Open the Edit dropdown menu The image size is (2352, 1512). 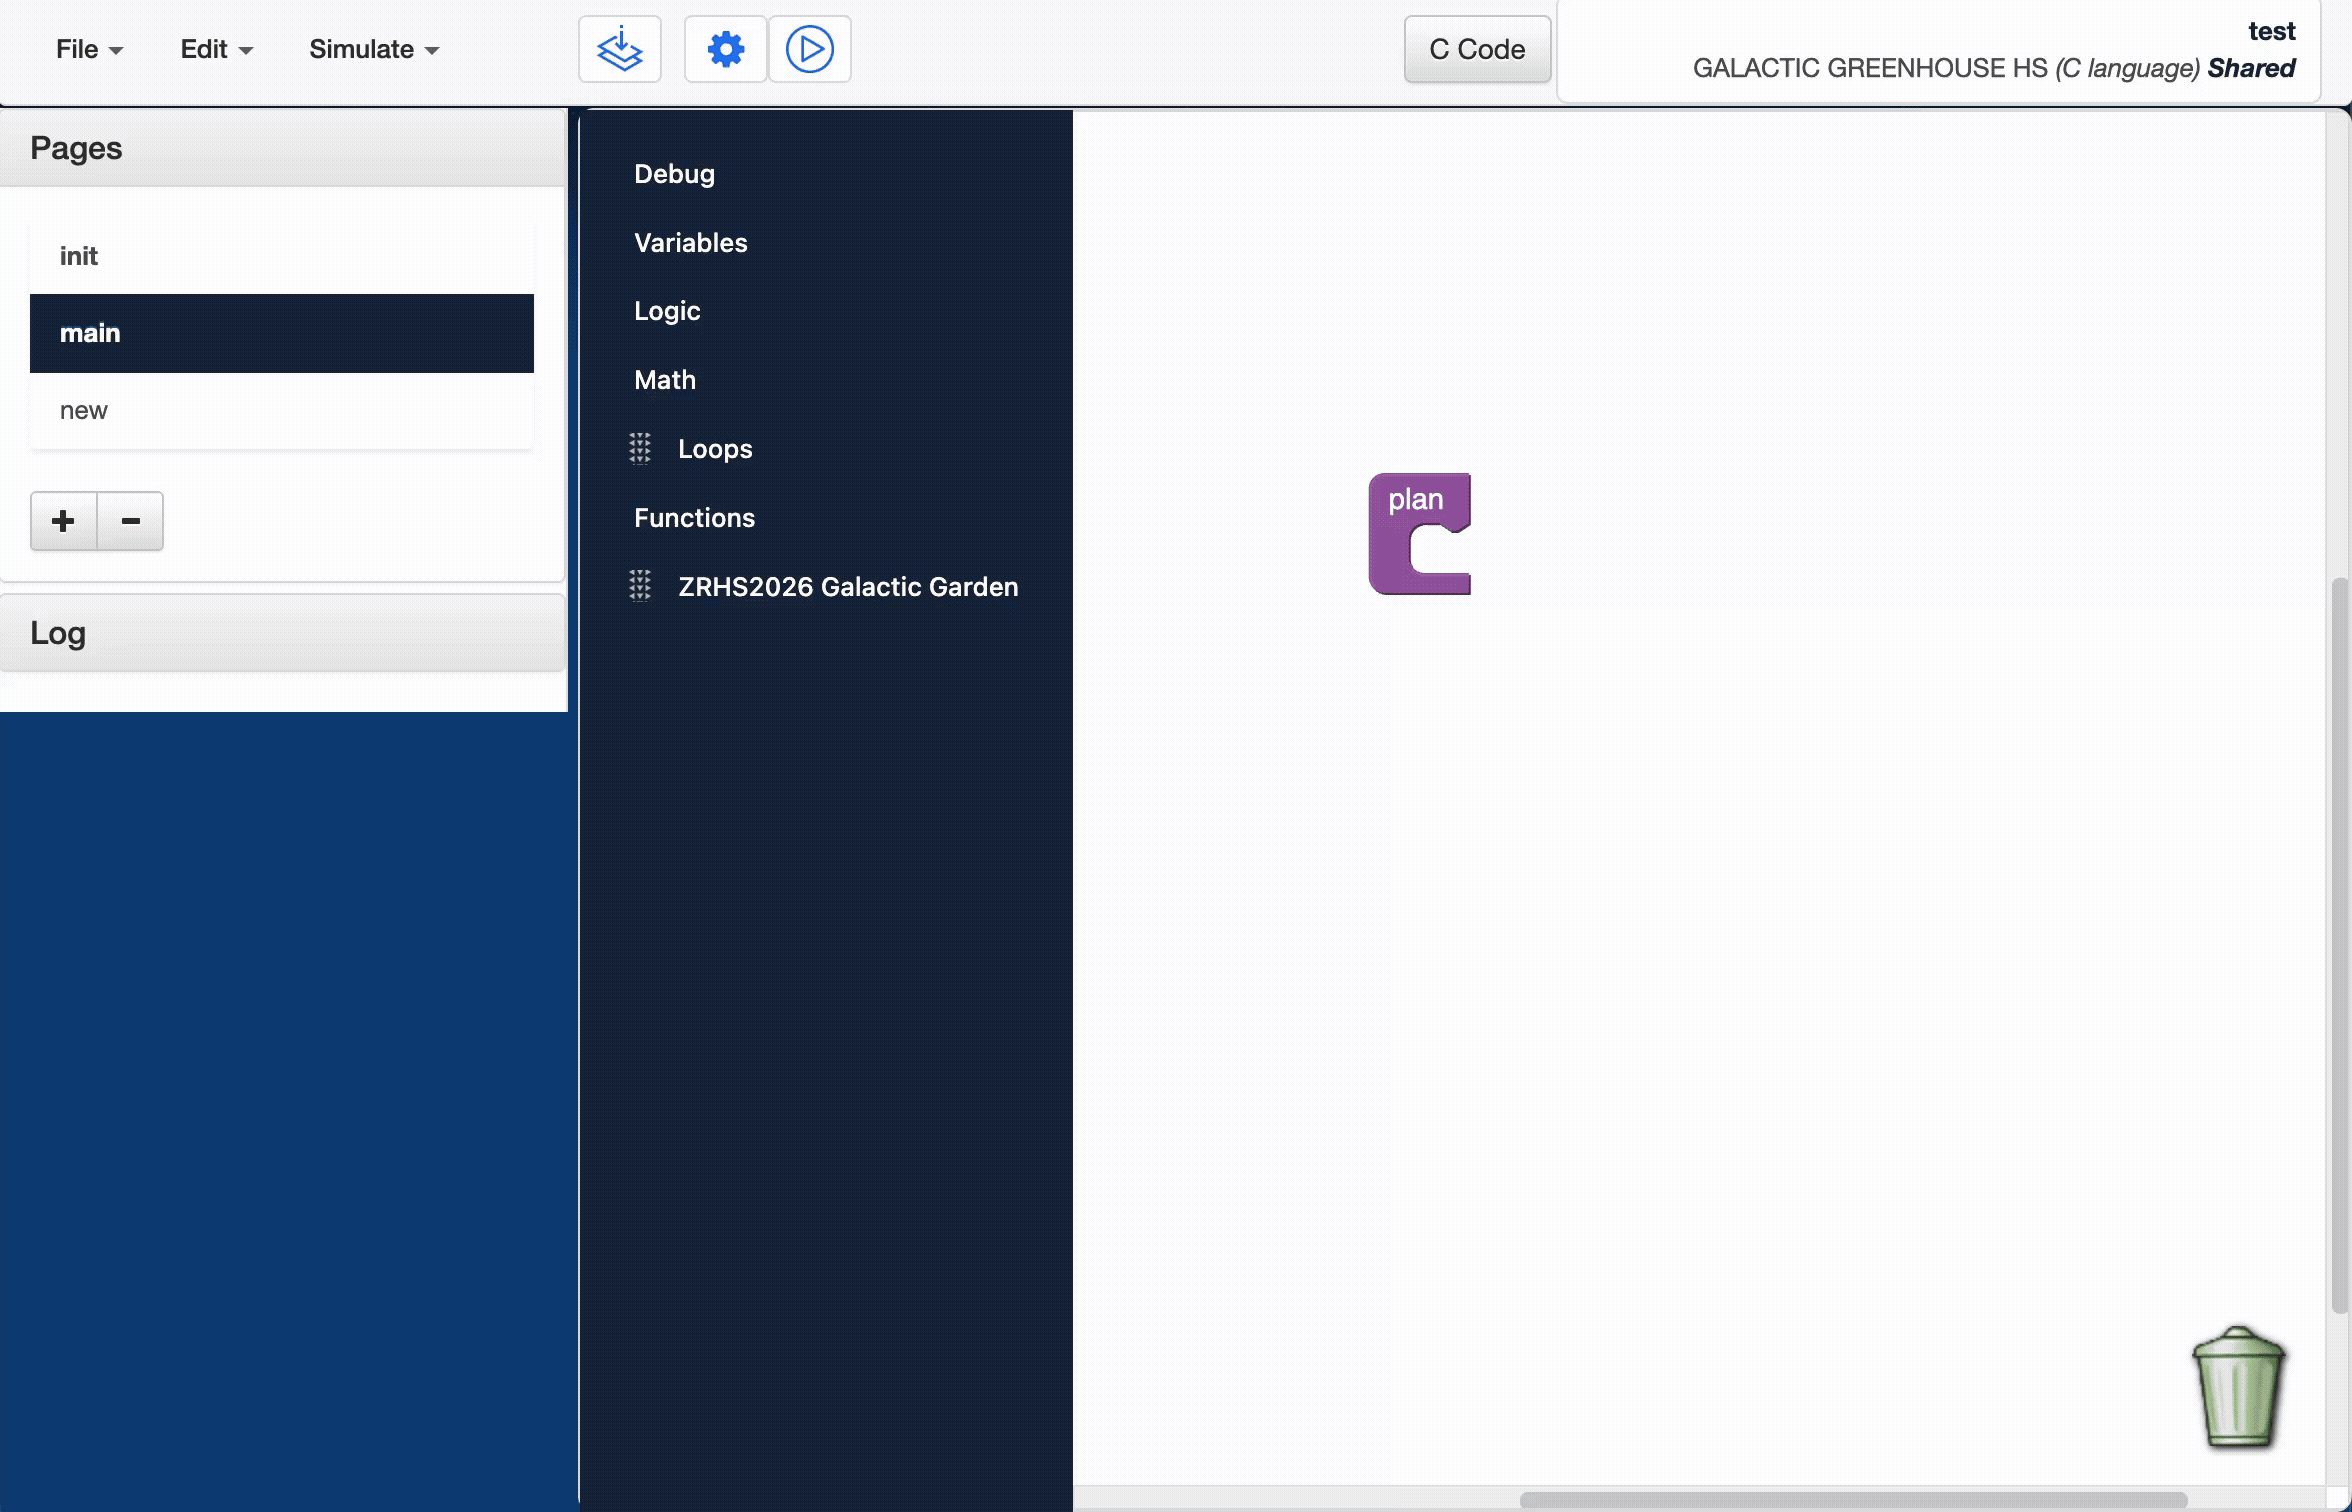[215, 49]
